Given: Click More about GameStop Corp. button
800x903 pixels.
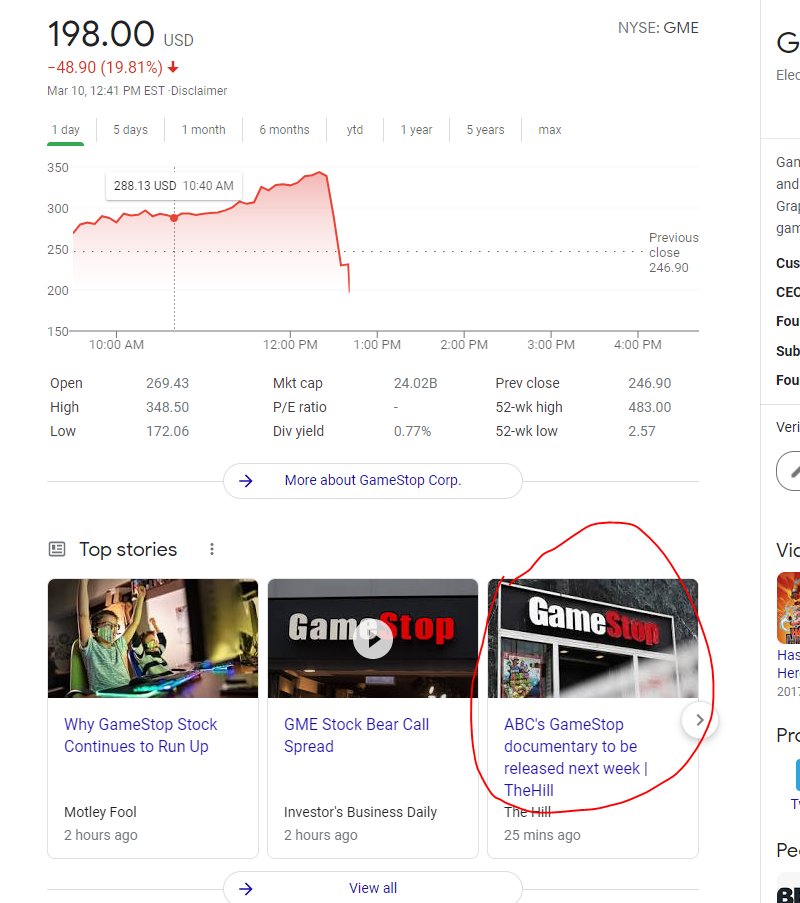Looking at the screenshot, I should (x=373, y=480).
